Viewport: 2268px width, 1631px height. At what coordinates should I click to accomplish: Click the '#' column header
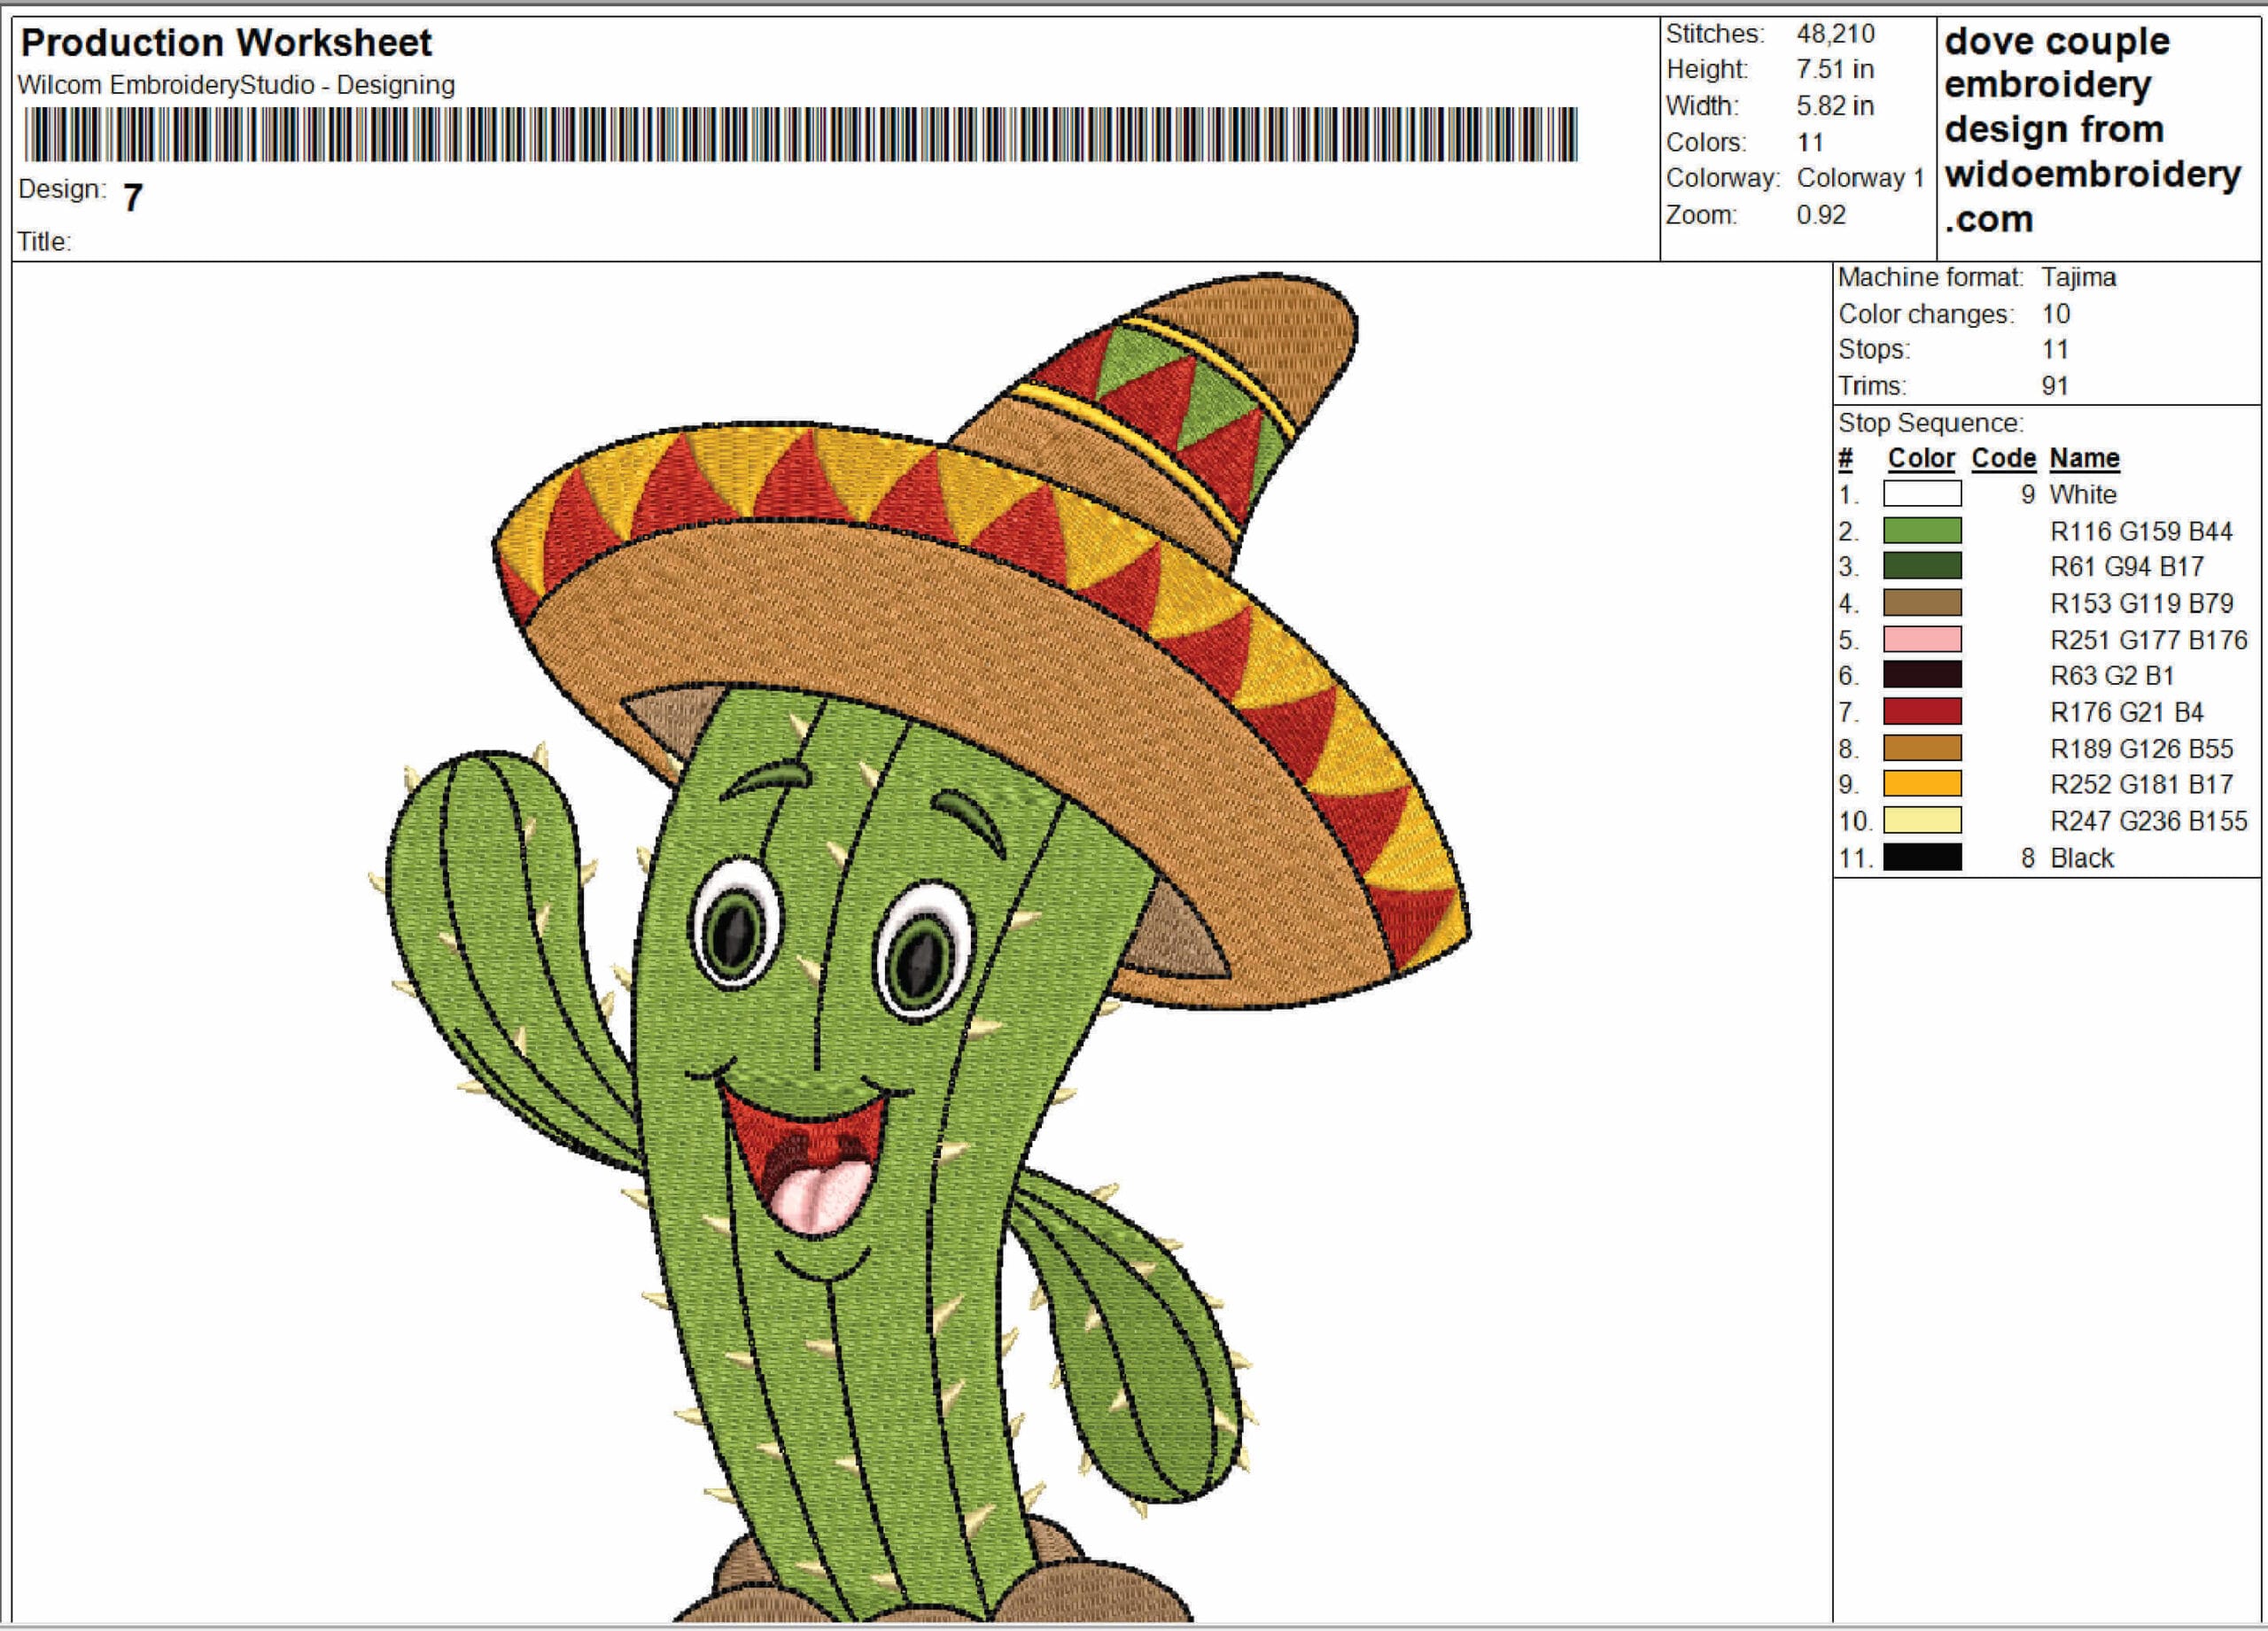1845,459
